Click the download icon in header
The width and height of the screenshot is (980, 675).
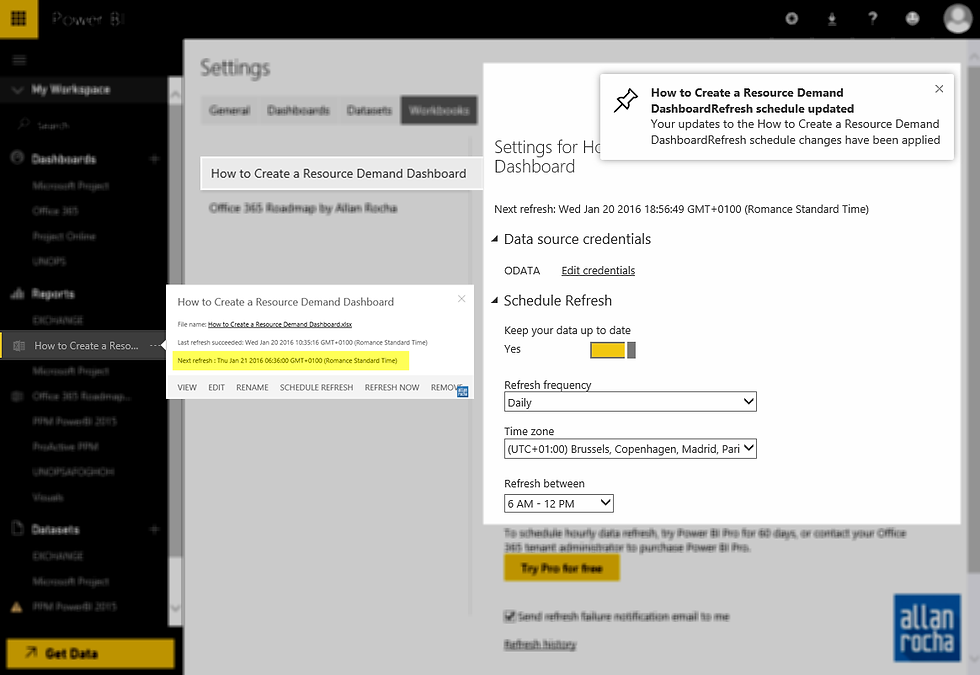tap(832, 19)
